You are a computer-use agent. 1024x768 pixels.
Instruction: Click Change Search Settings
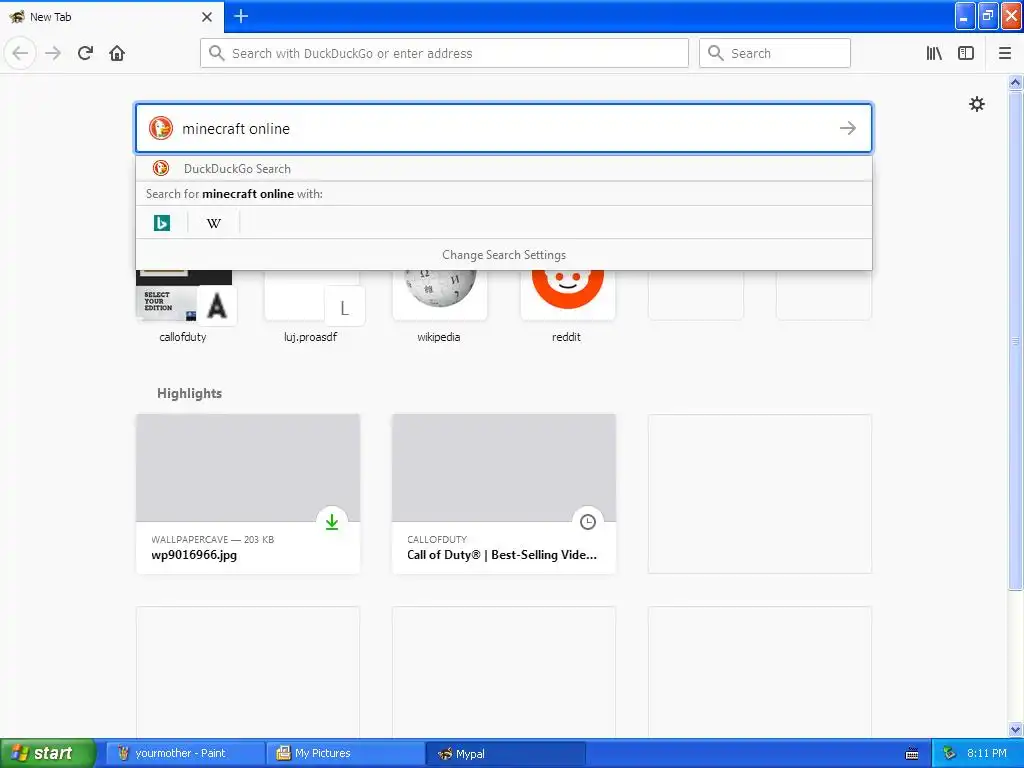(504, 255)
